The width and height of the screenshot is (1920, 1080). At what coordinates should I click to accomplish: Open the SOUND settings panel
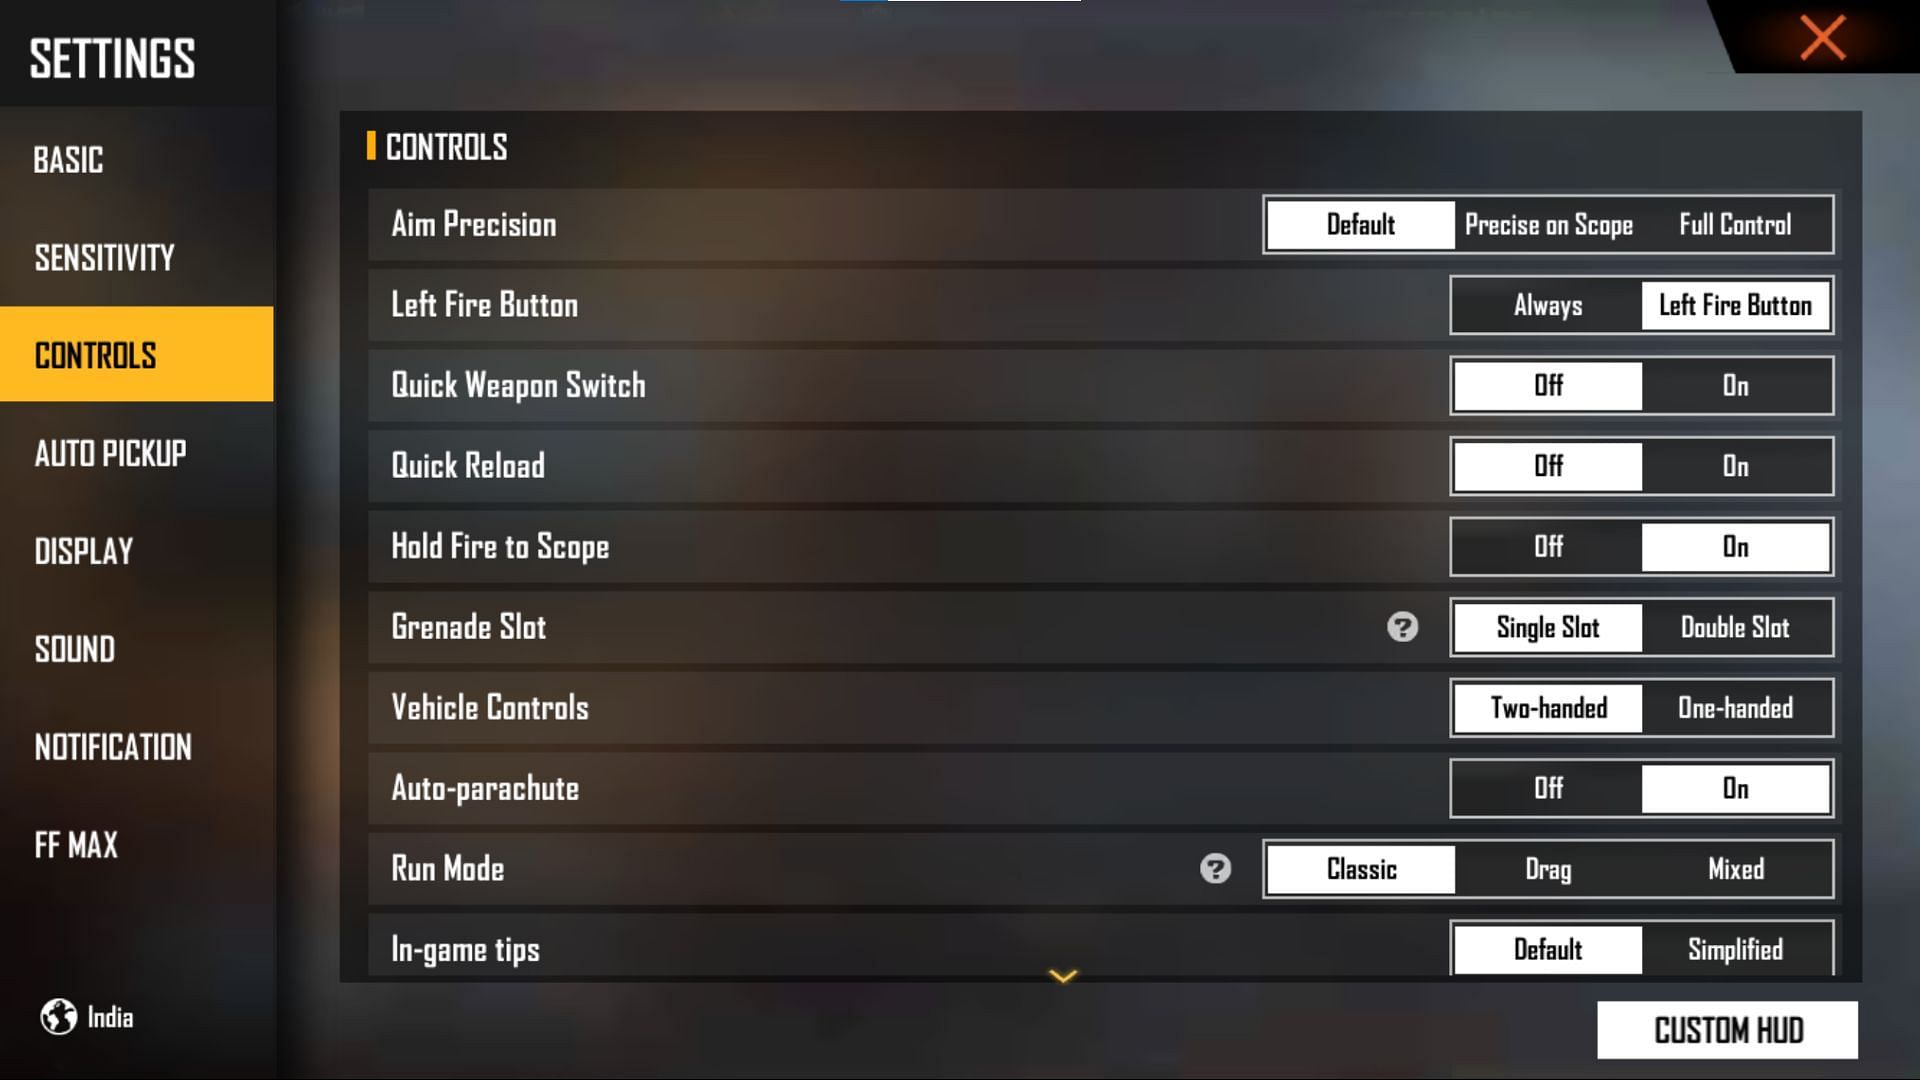76,649
